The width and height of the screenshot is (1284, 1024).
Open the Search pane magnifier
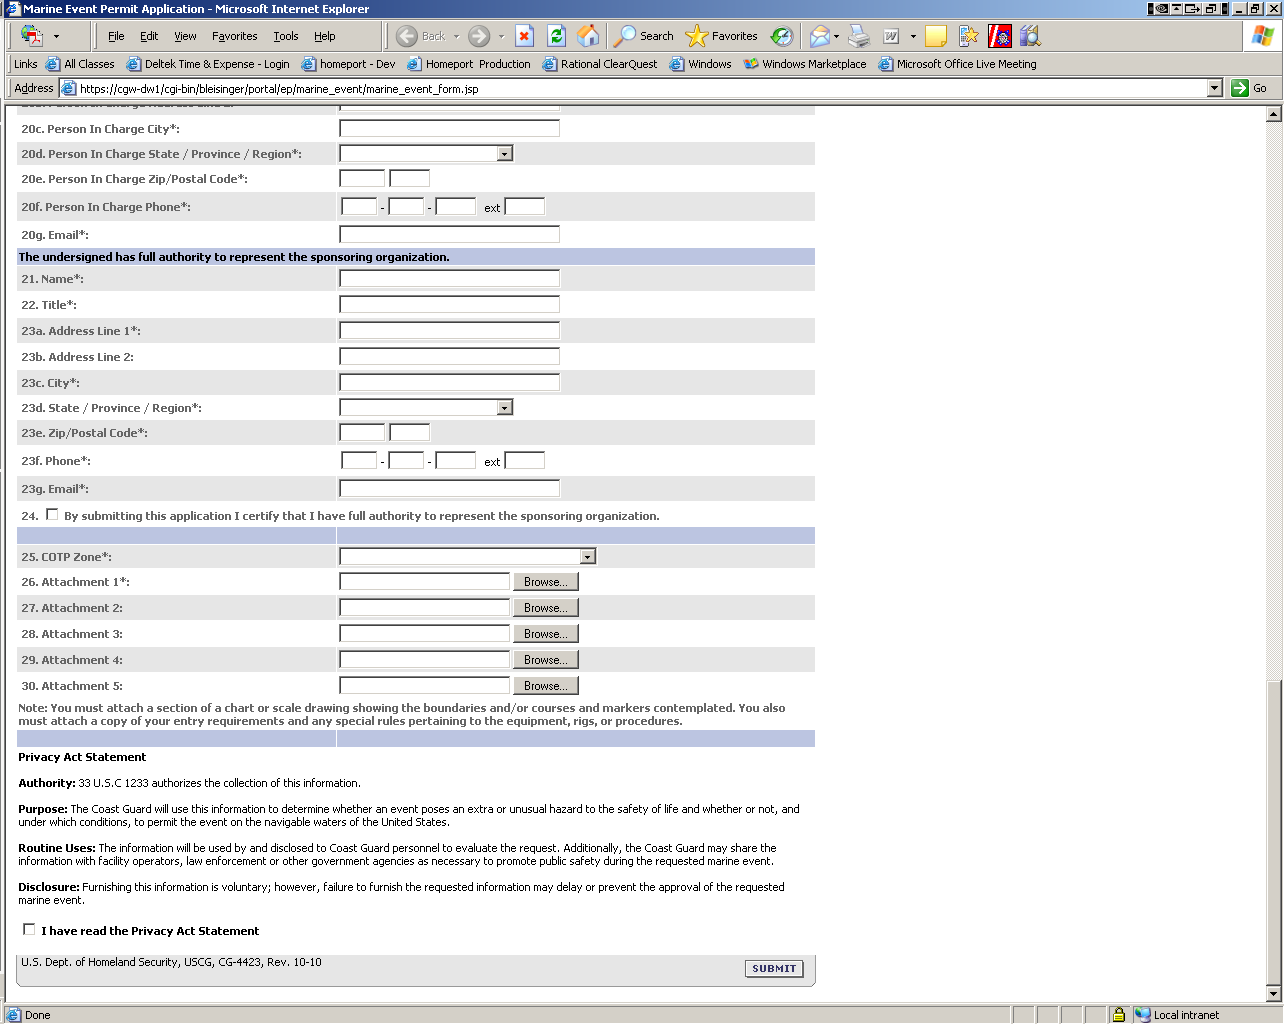[x=644, y=36]
